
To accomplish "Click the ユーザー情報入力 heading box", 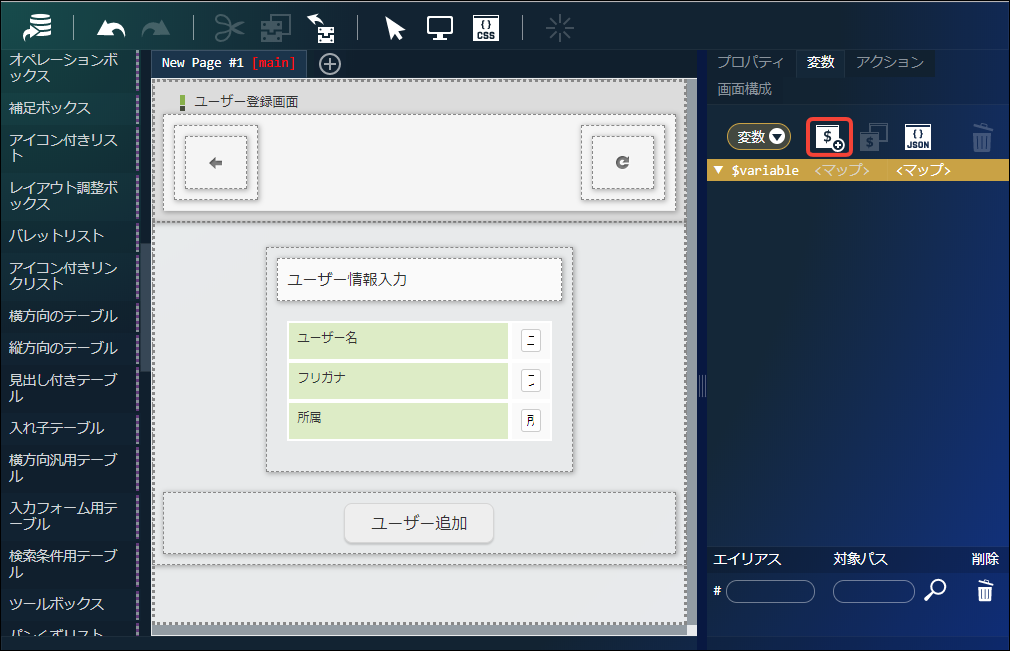I will click(419, 279).
